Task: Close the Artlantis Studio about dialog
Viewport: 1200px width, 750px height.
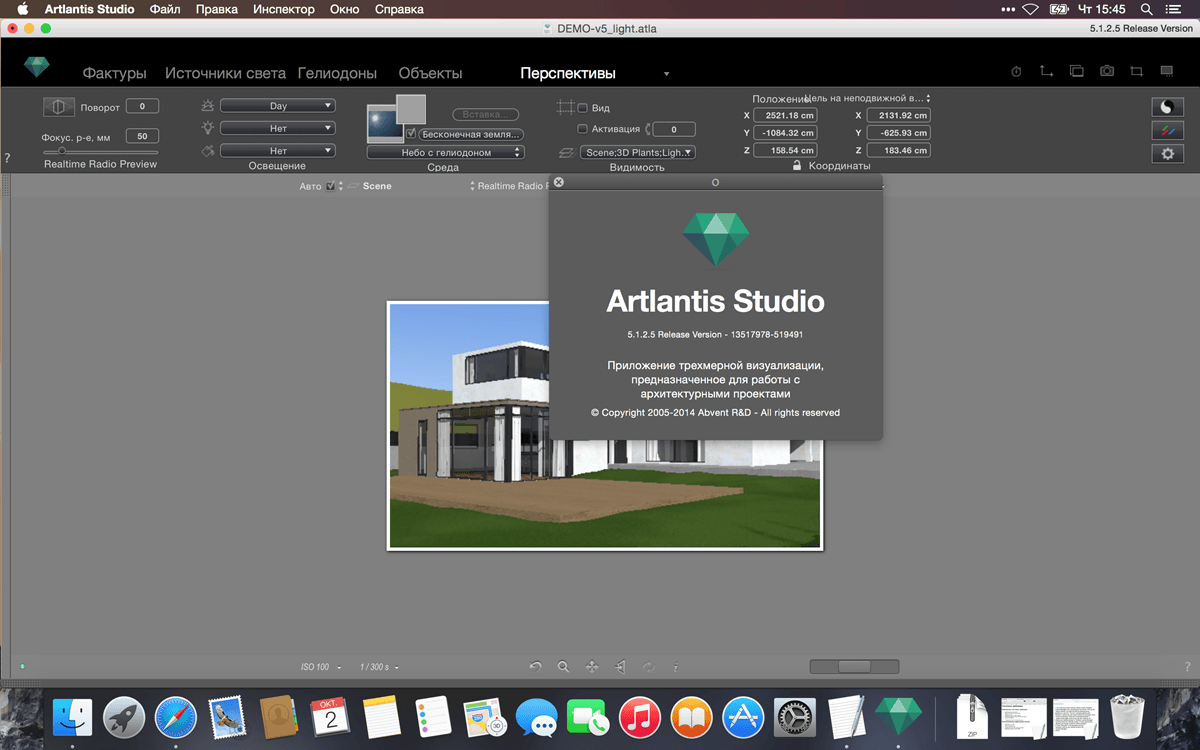Action: pyautogui.click(x=559, y=182)
